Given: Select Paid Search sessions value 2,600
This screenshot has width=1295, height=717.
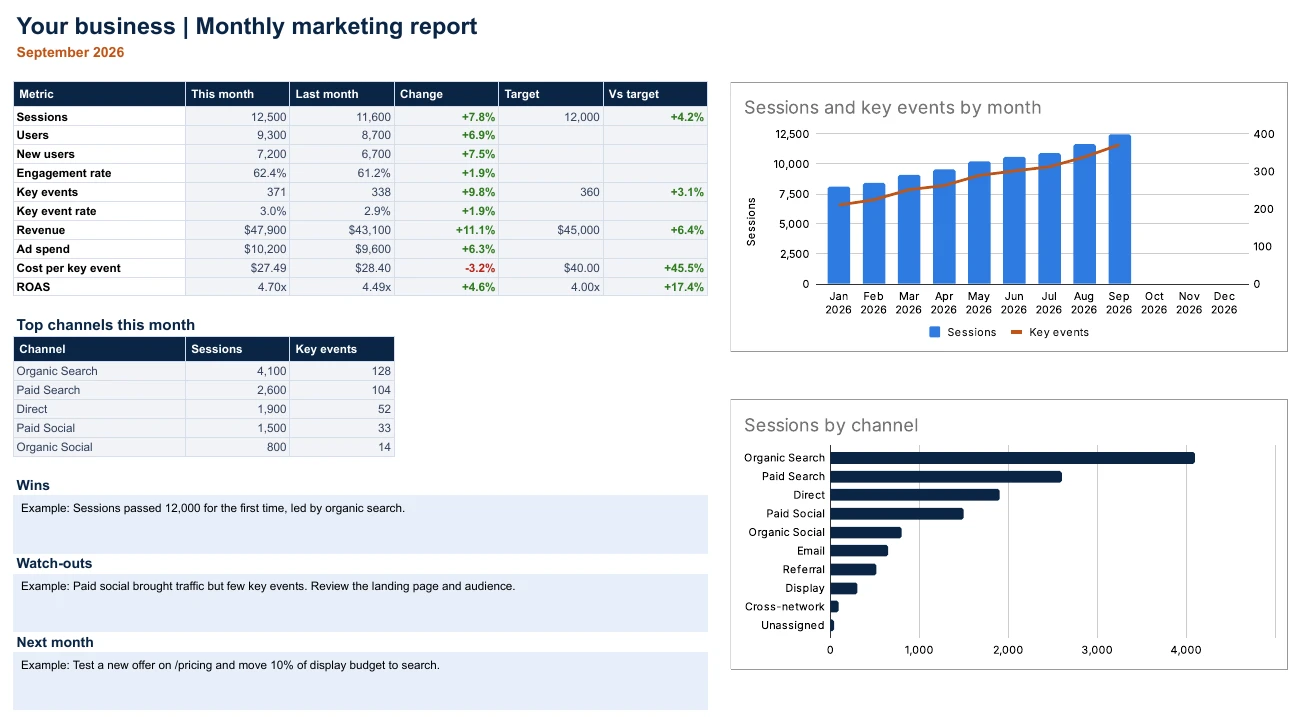Looking at the screenshot, I should click(271, 390).
